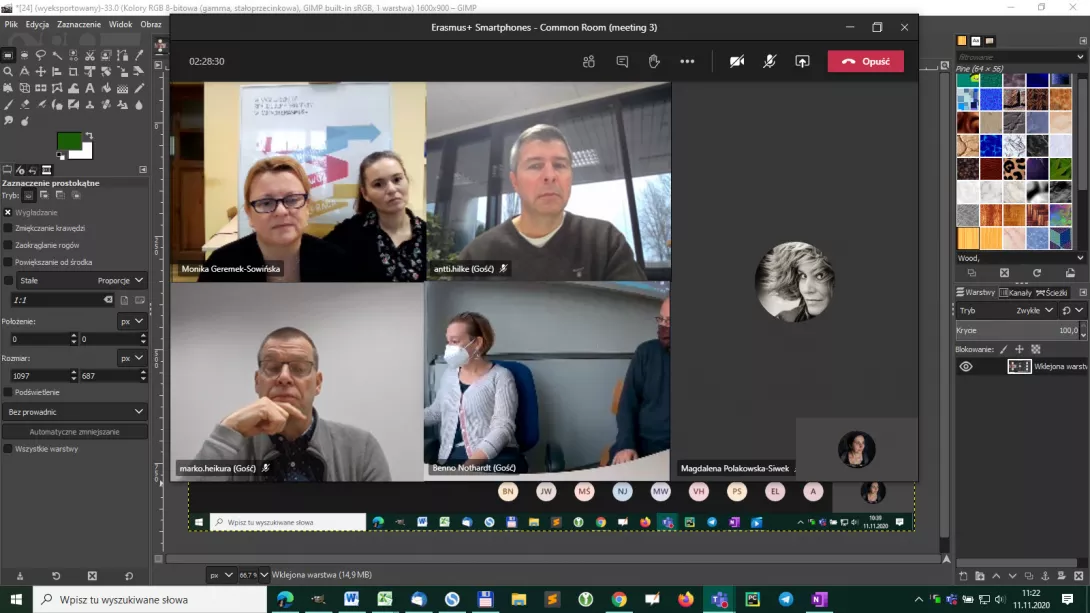
Task: Open the Teams participants panel icon
Action: click(589, 62)
